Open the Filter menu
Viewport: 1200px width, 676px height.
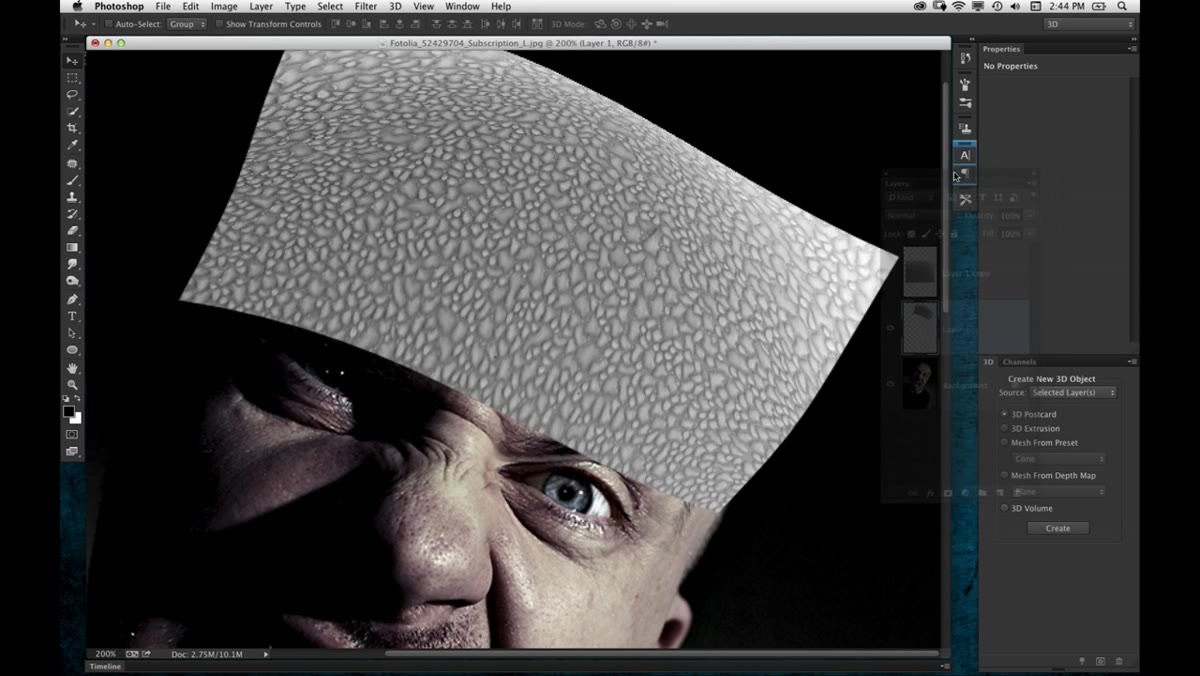pos(366,6)
